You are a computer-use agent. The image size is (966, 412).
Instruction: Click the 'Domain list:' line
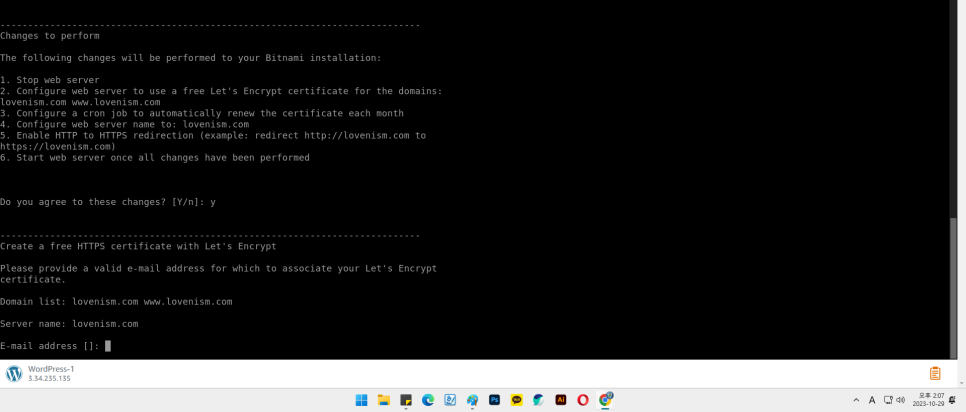tap(116, 302)
